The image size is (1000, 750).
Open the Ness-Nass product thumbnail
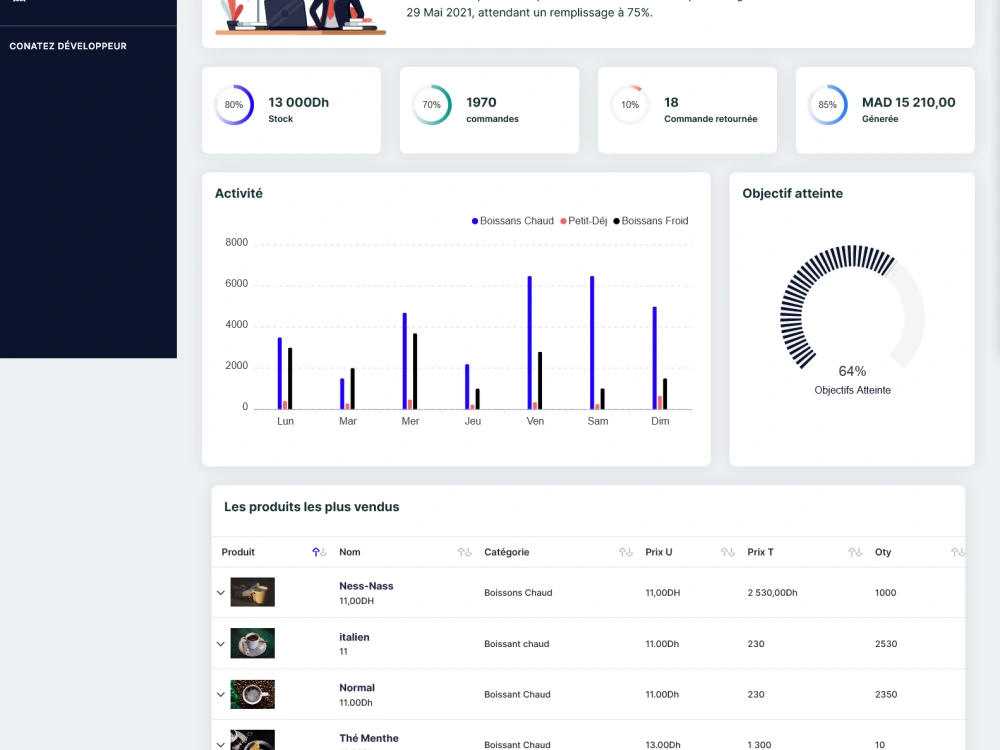pos(253,592)
